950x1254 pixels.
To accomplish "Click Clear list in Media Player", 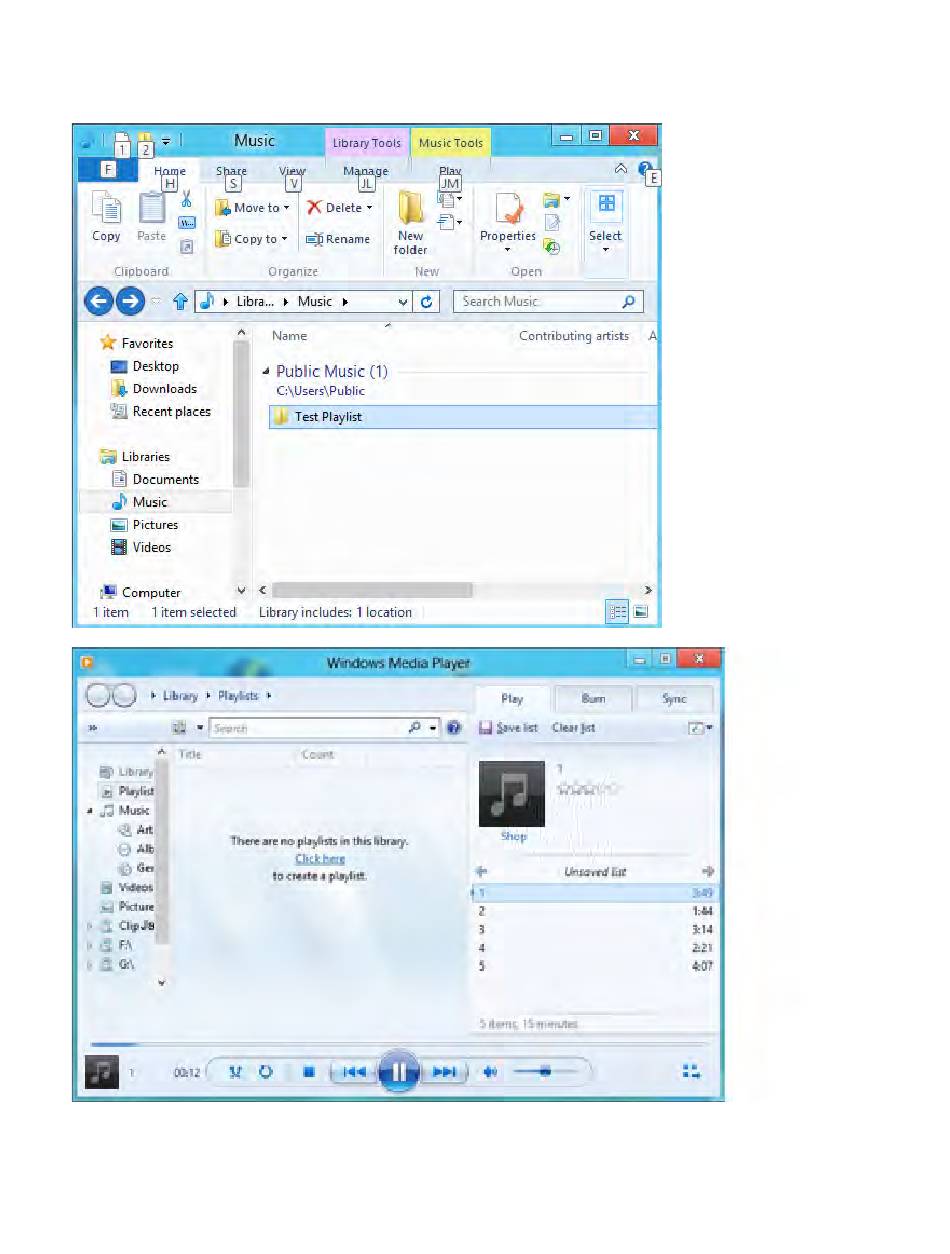I will point(573,728).
